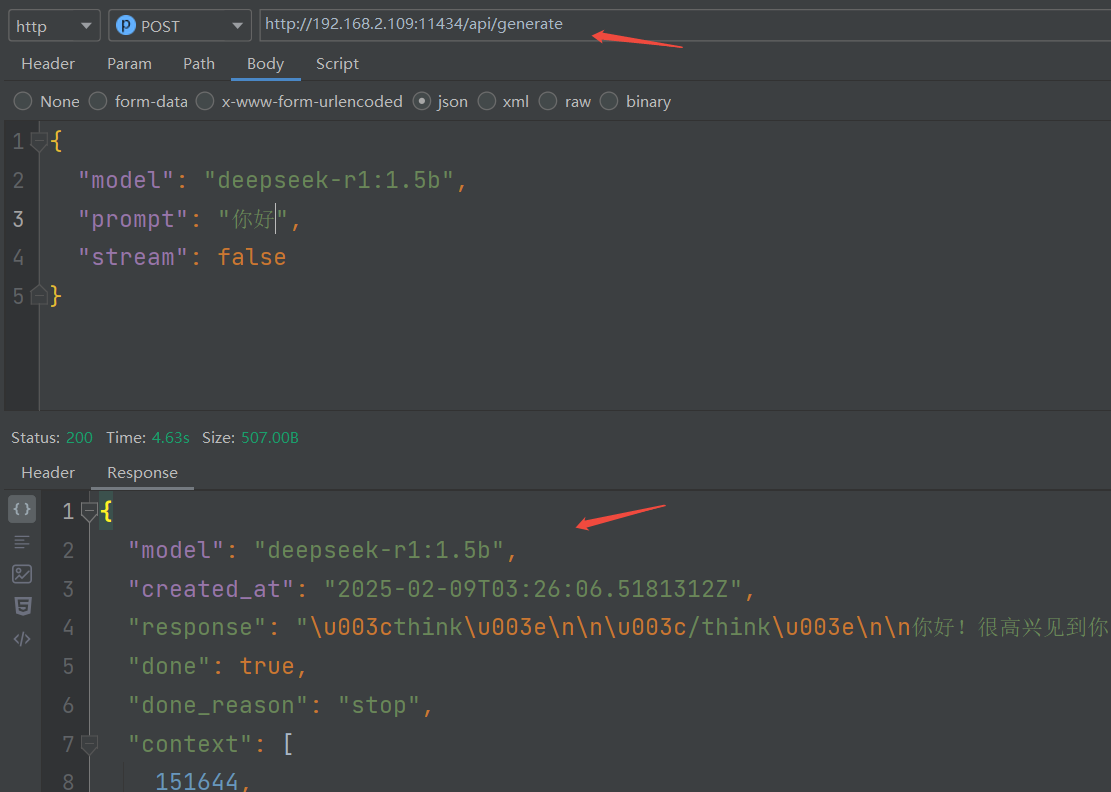Click the Time 4.63s value
1111x792 pixels.
click(170, 438)
